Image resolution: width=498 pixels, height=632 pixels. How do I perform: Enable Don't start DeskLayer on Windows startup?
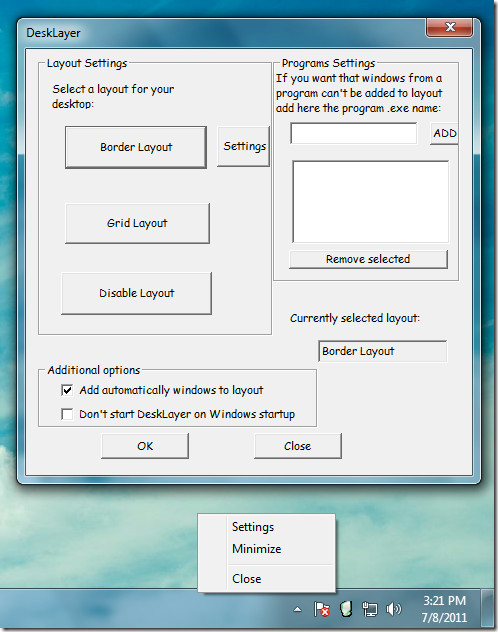[67, 414]
